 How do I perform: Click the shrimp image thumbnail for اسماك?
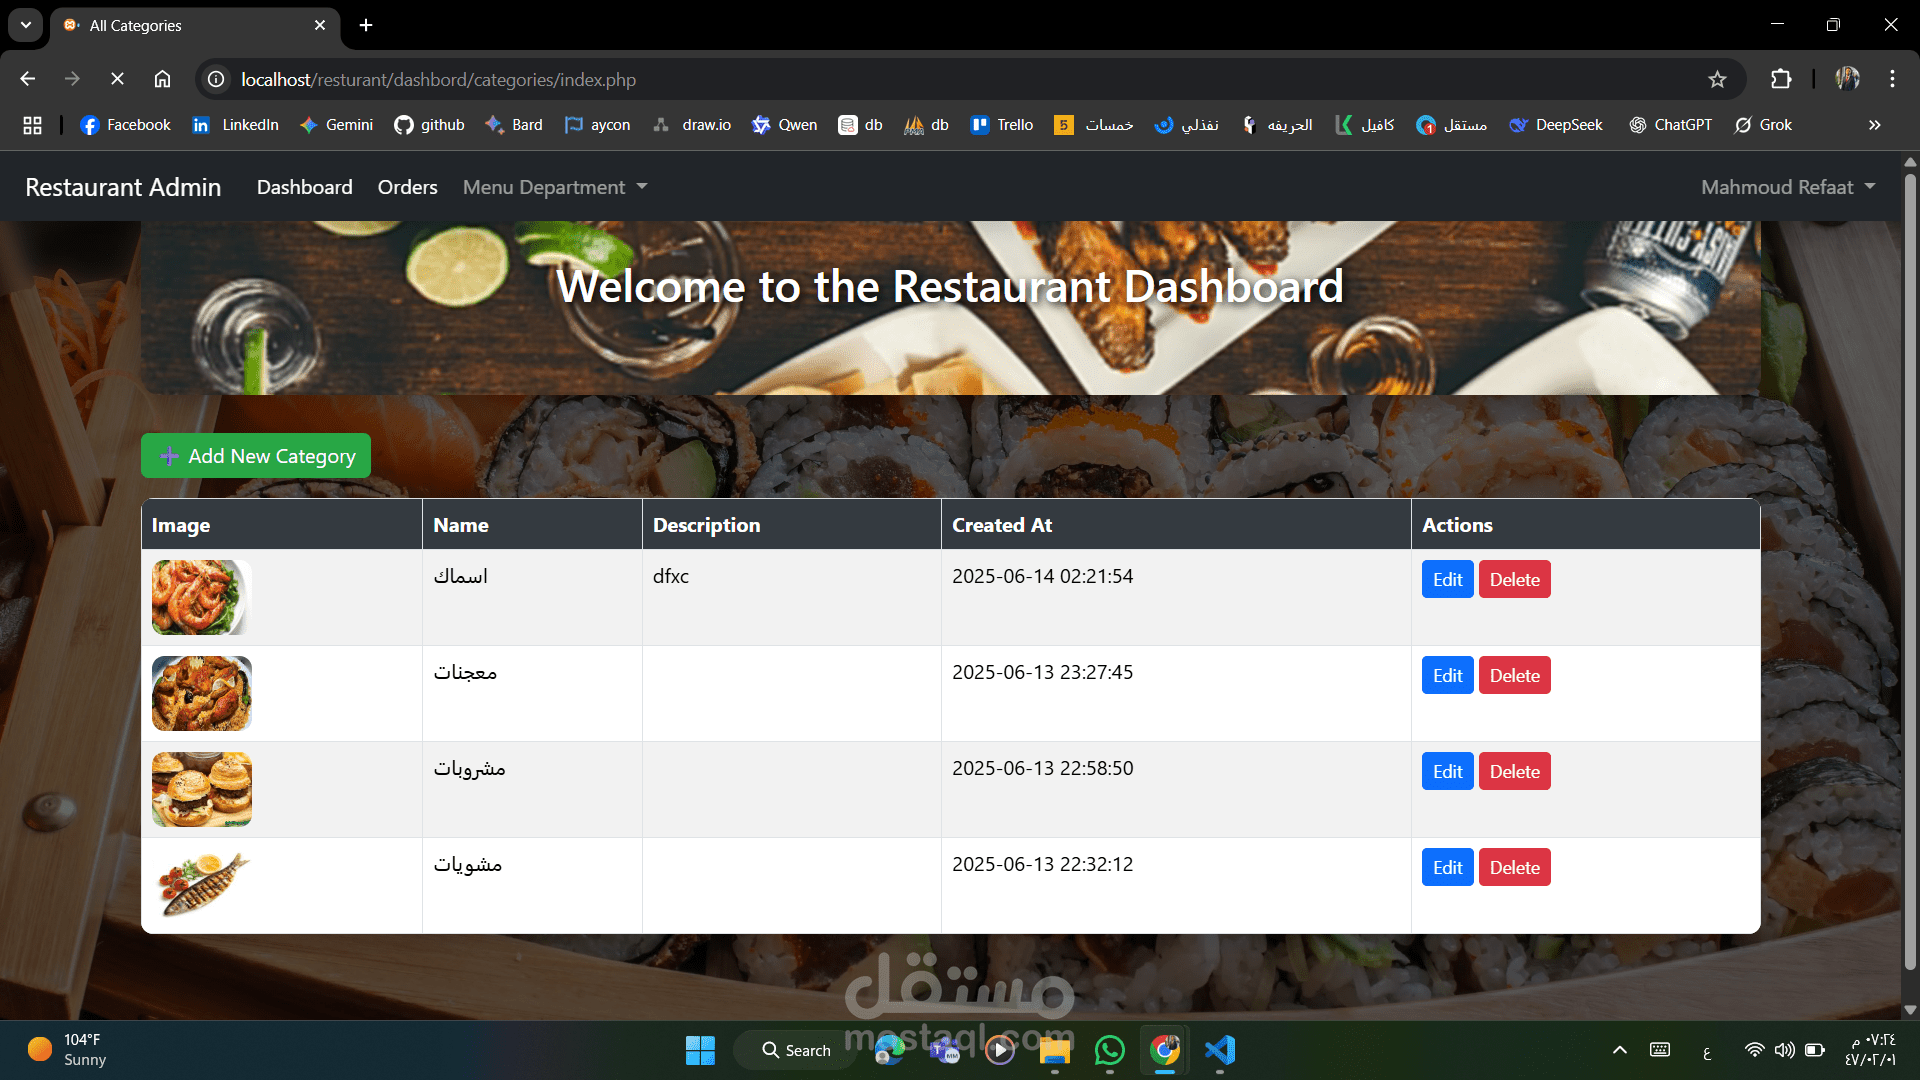pos(202,597)
